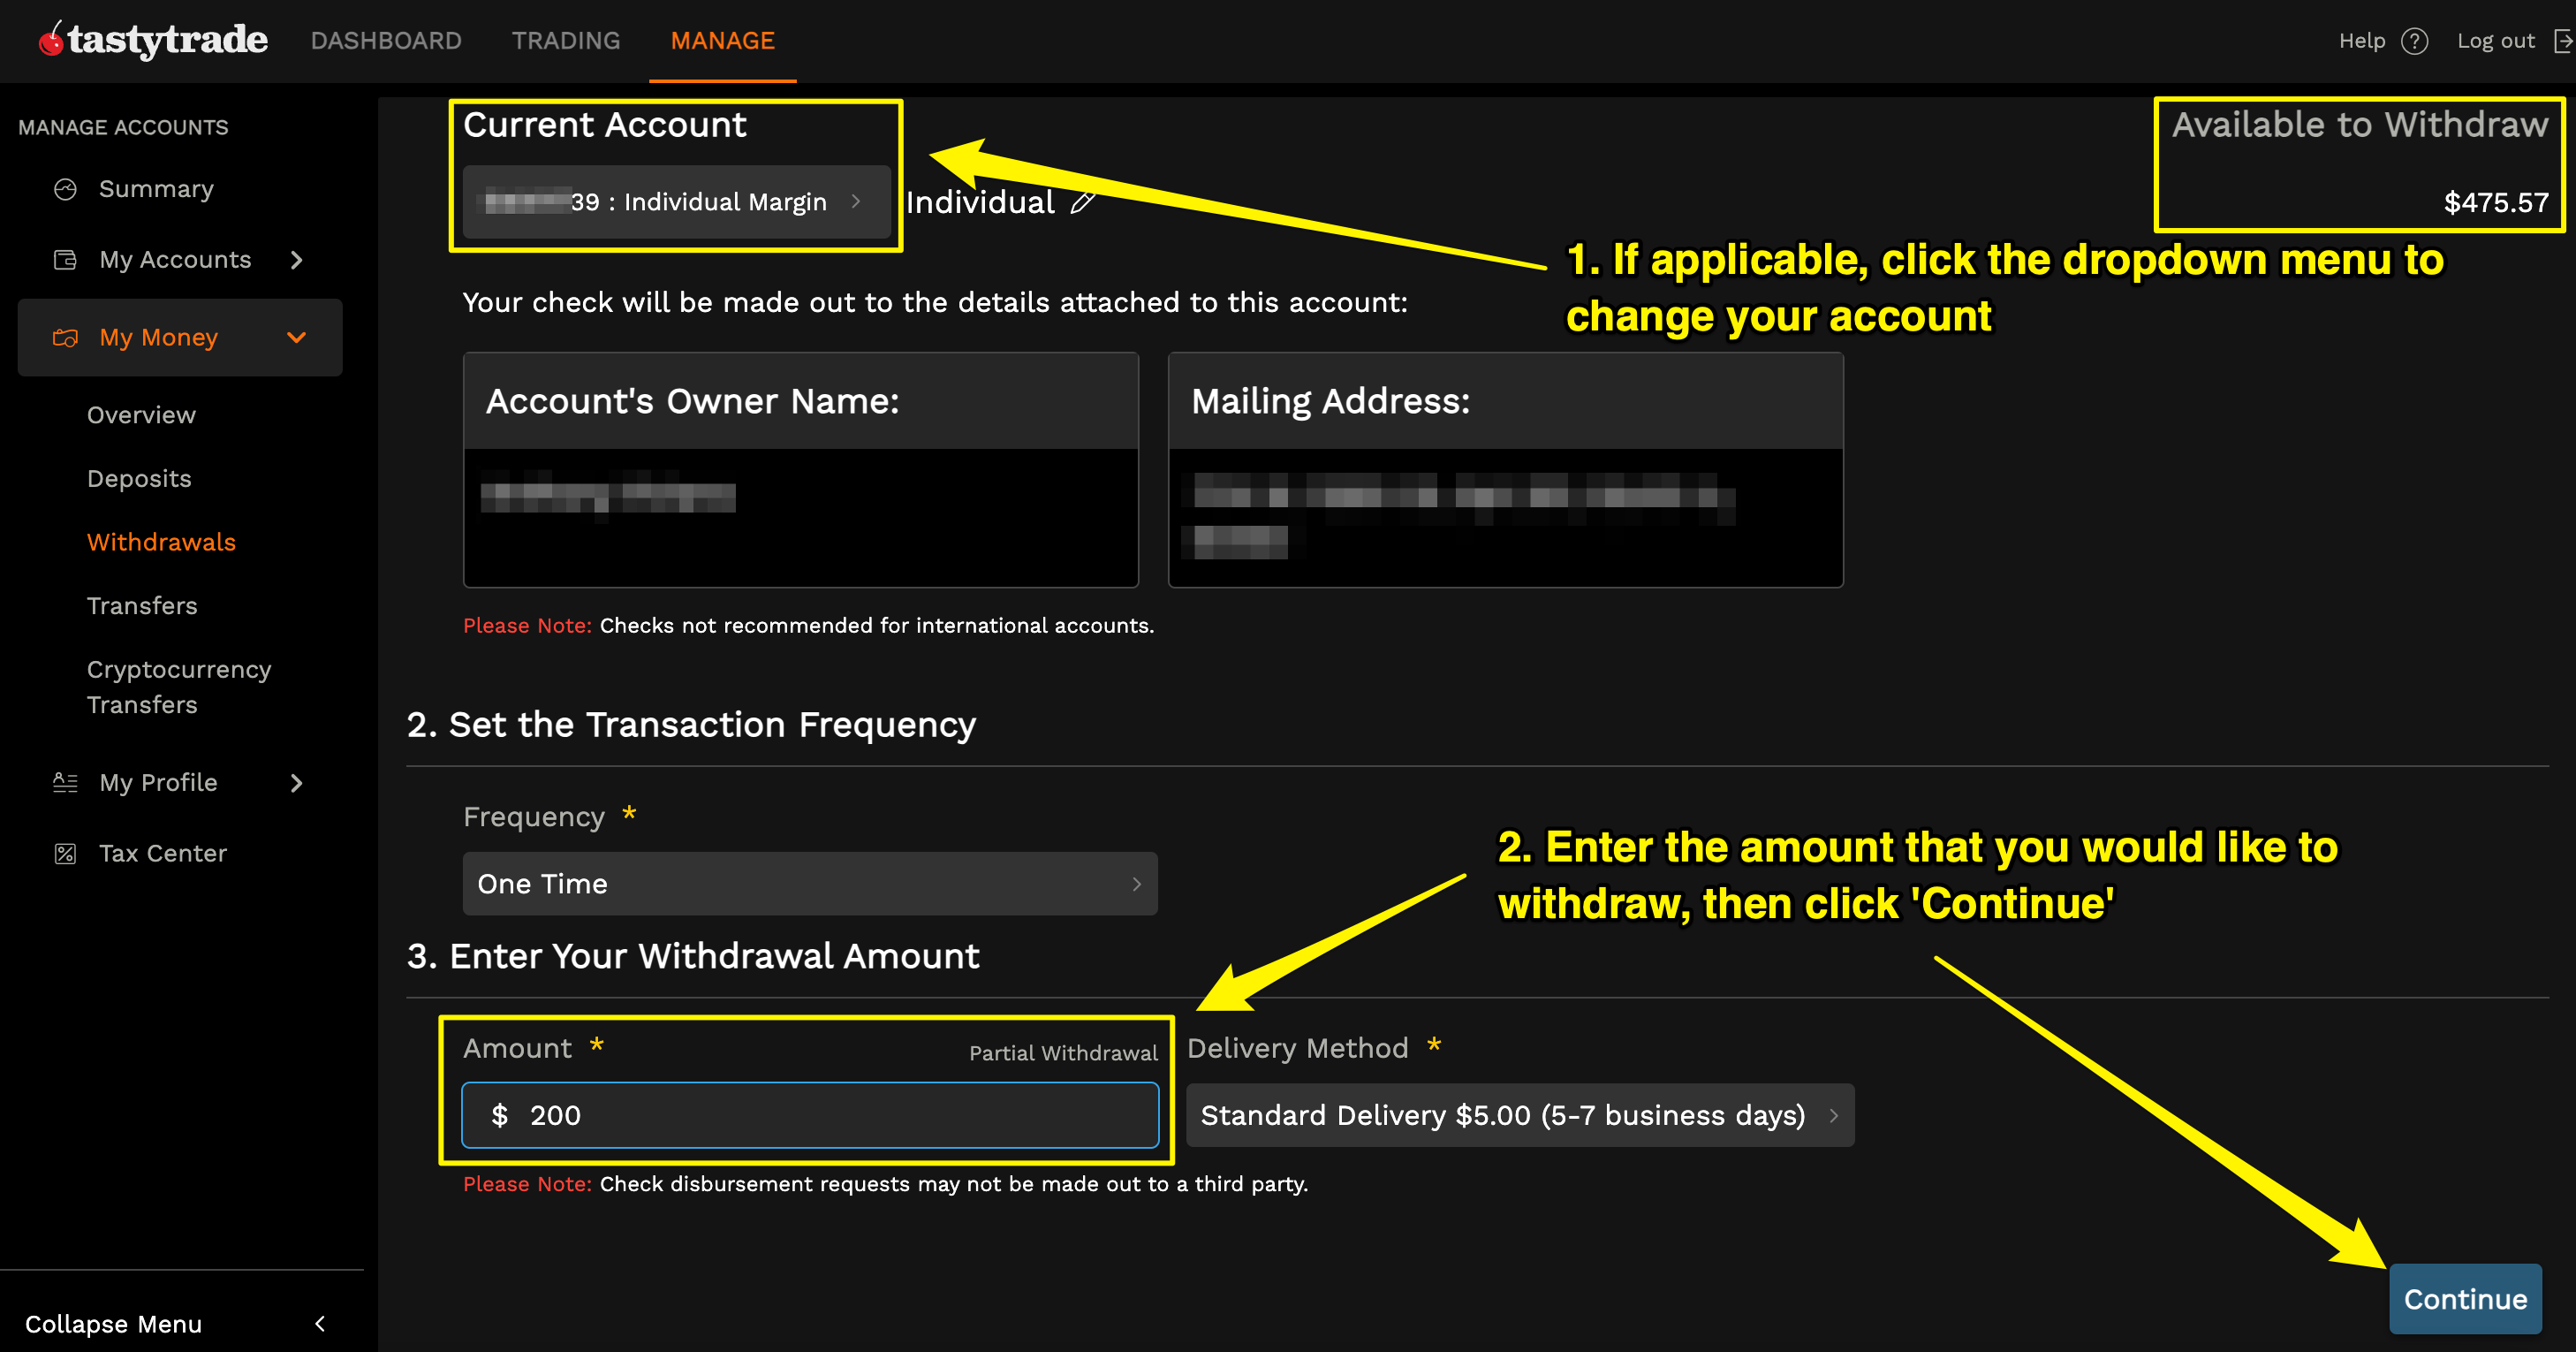Viewport: 2576px width, 1352px height.
Task: Click the Continue button
Action: [x=2465, y=1298]
